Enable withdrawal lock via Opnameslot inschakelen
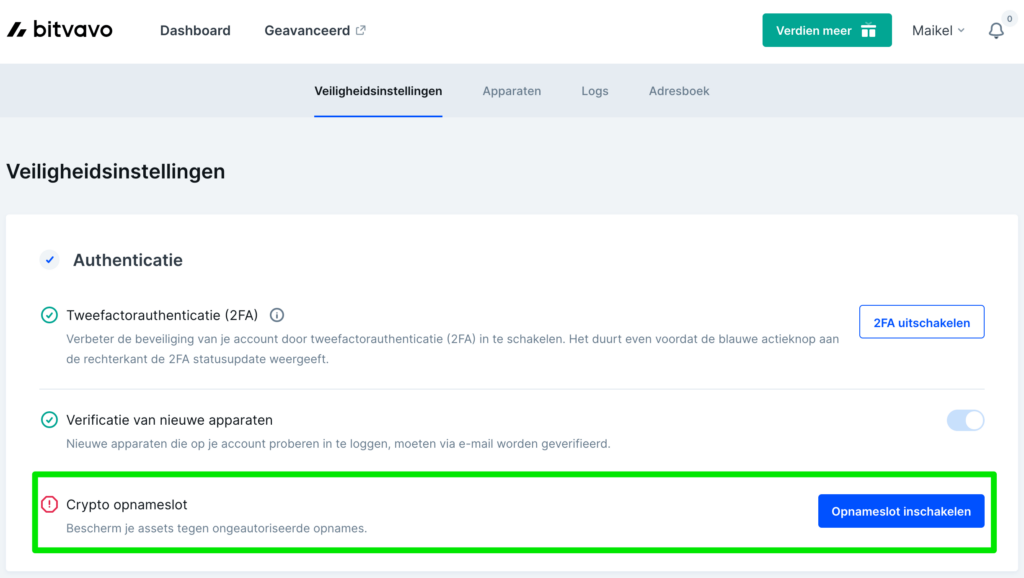 point(900,510)
